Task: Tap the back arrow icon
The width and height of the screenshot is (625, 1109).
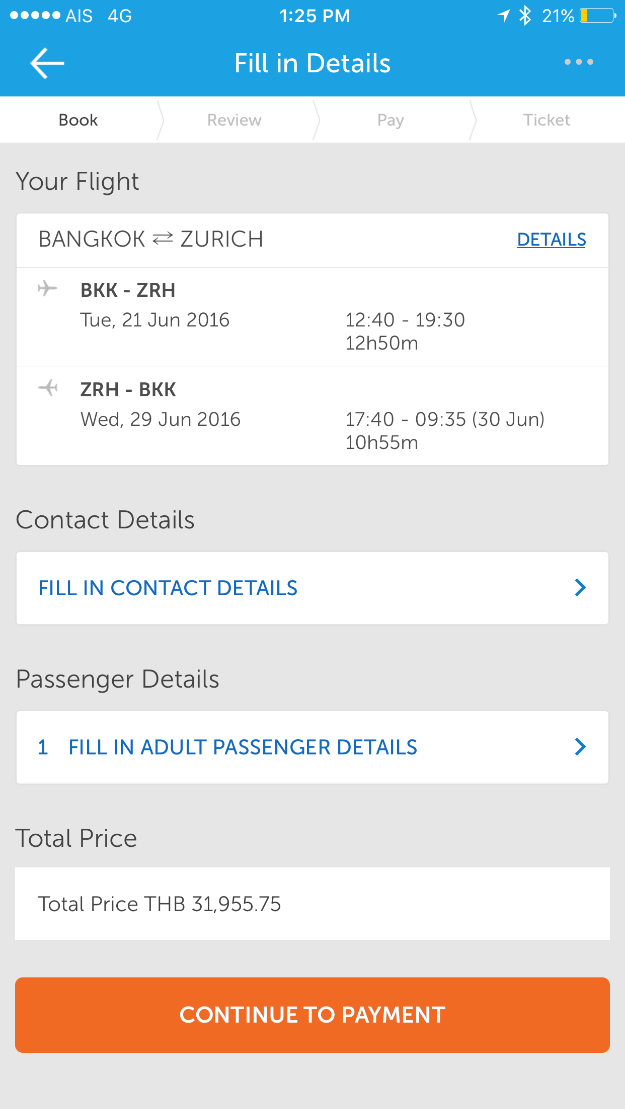Action: coord(47,63)
